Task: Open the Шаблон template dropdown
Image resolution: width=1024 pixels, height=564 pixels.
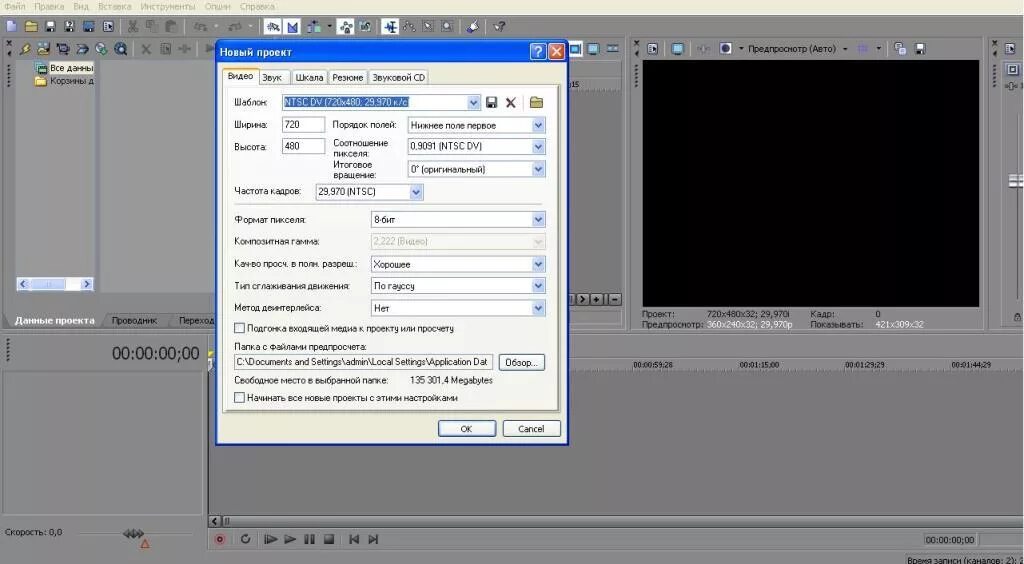Action: (474, 102)
